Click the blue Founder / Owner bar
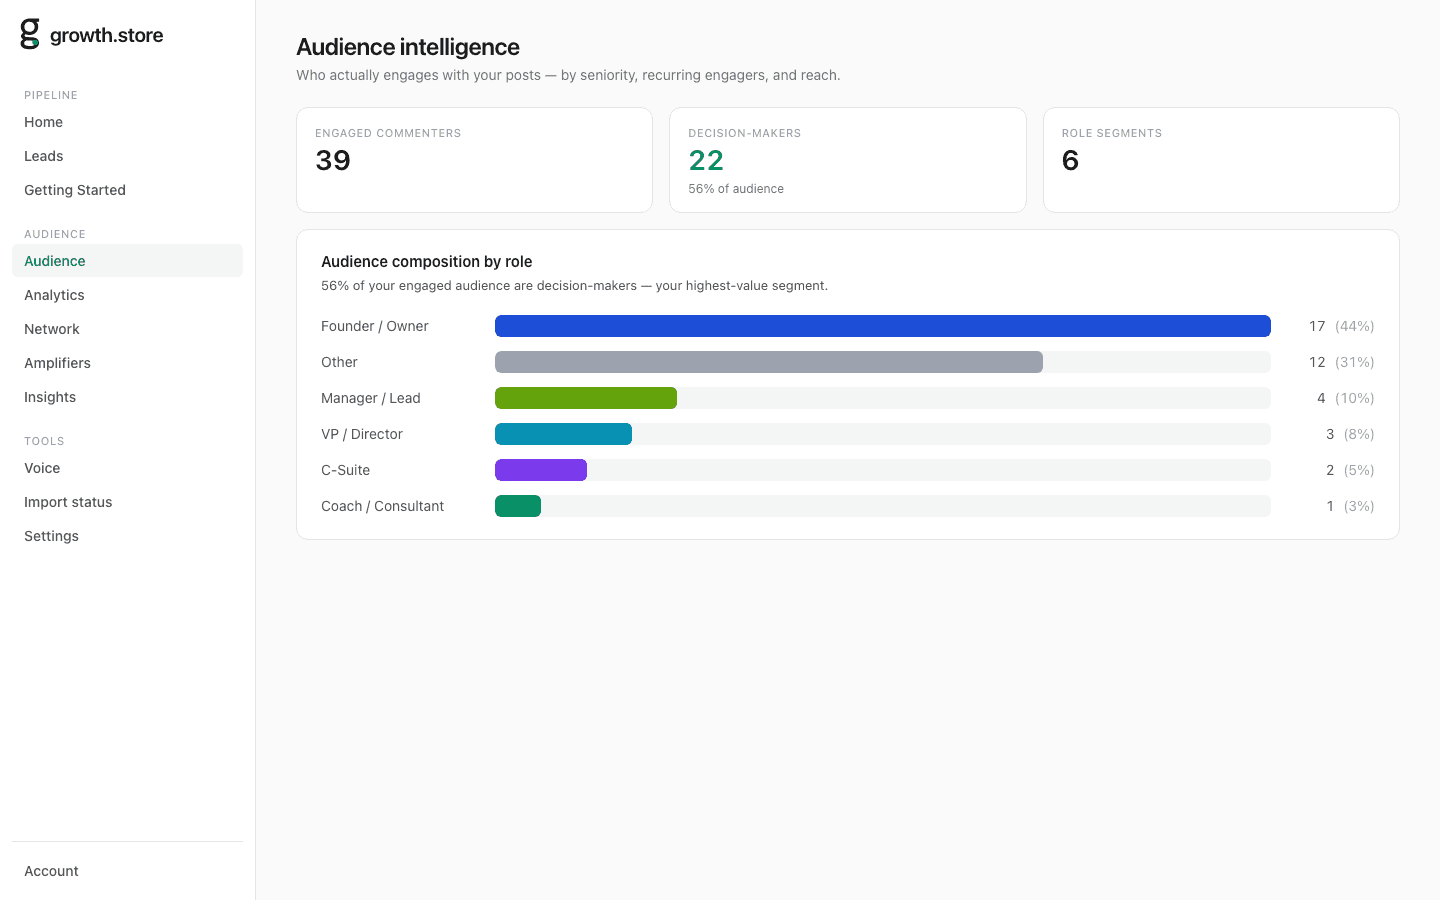 (883, 326)
